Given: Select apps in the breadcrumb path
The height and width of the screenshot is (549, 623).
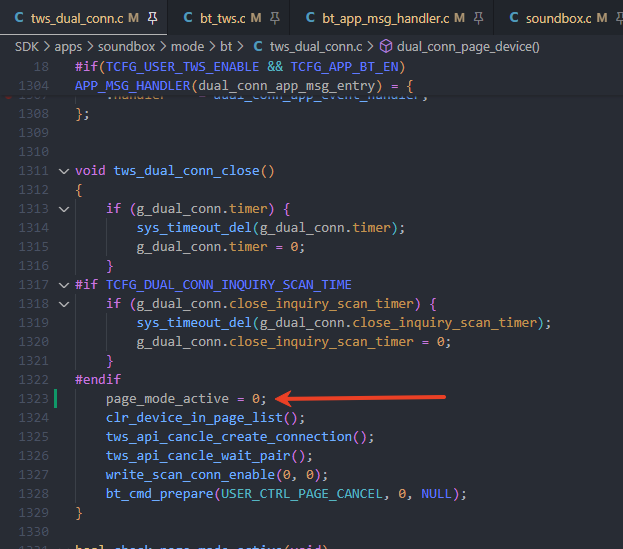Looking at the screenshot, I should click(x=68, y=47).
